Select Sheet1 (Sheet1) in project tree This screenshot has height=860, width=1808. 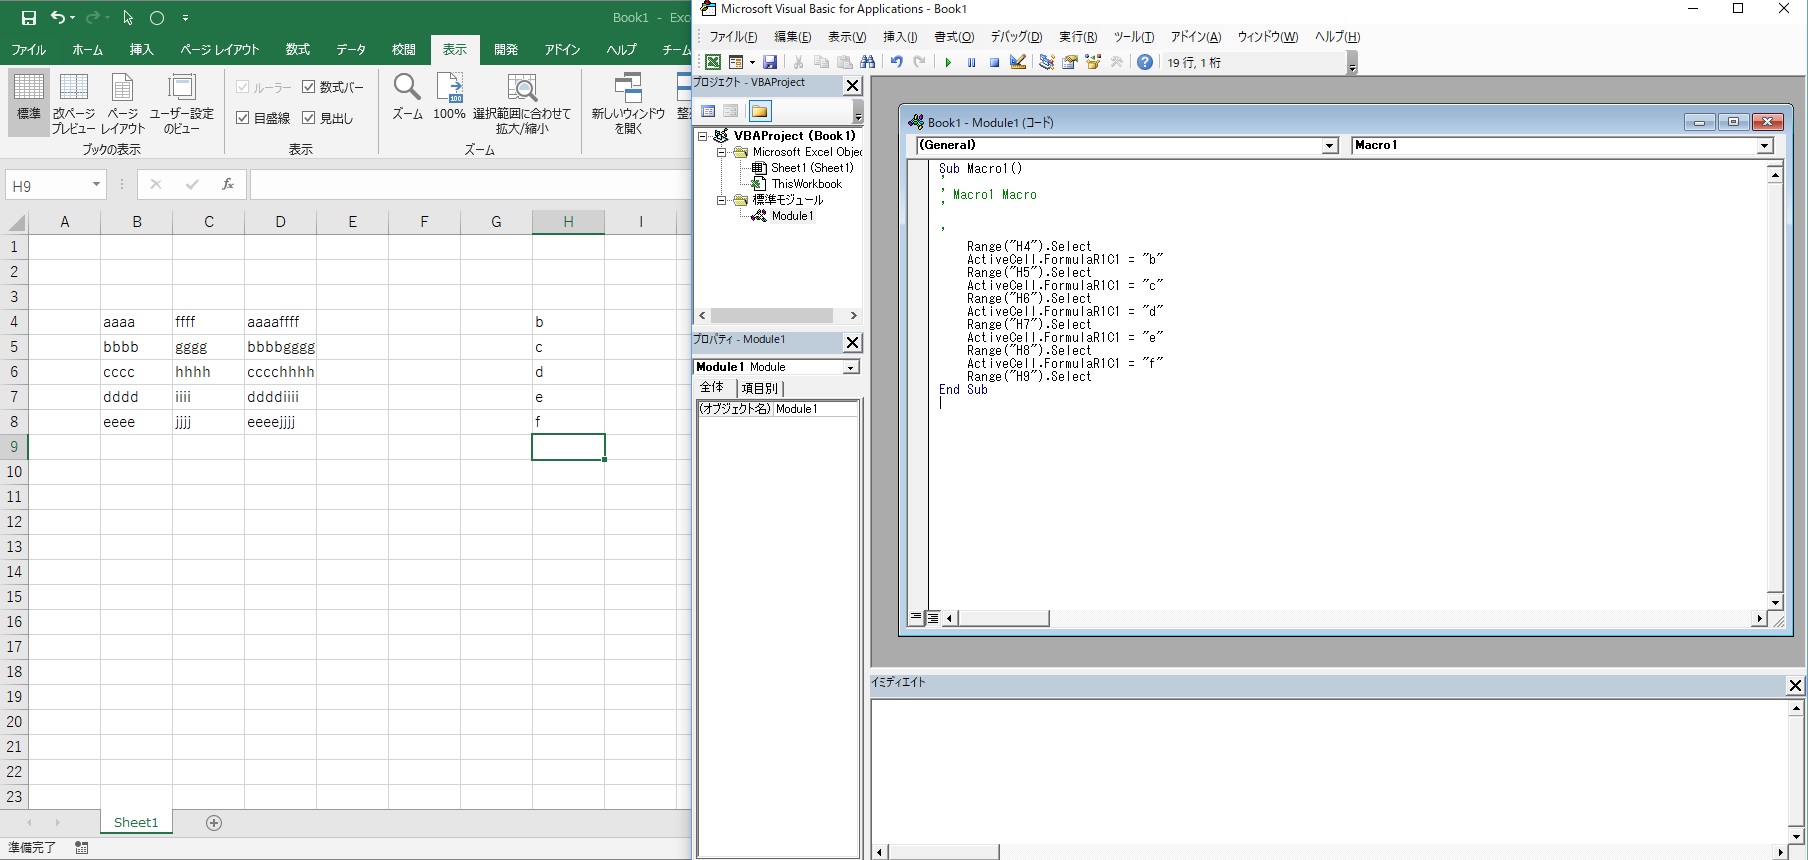pos(811,168)
